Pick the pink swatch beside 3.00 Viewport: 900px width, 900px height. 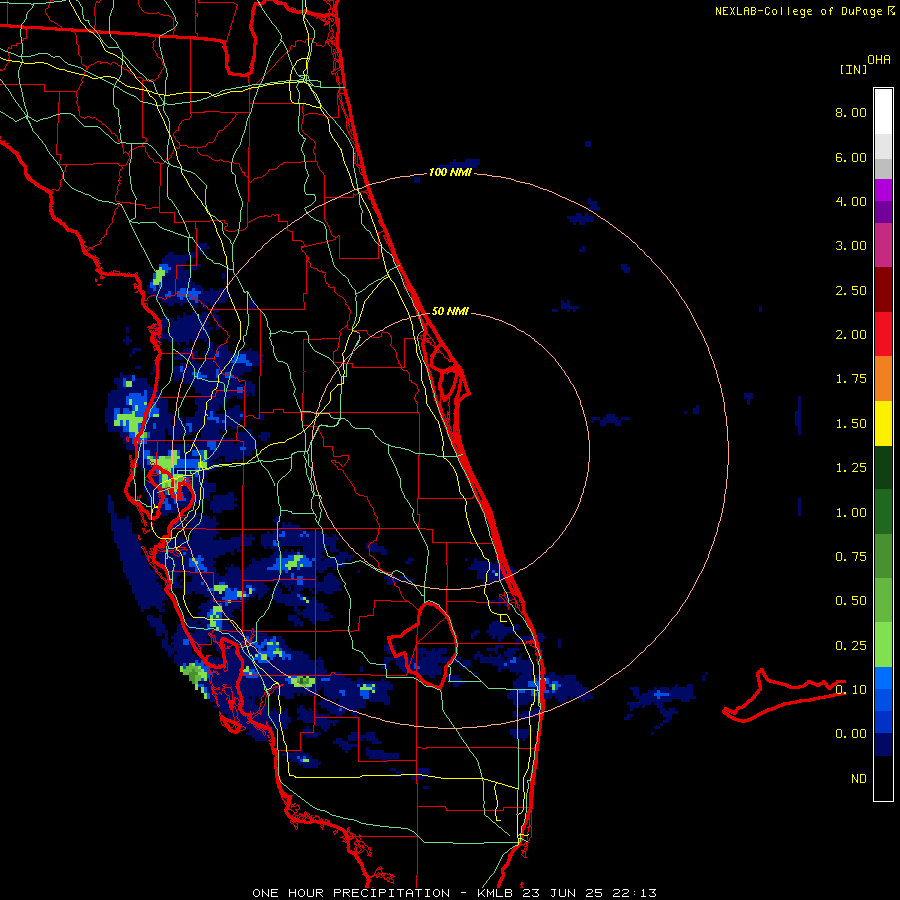[883, 245]
